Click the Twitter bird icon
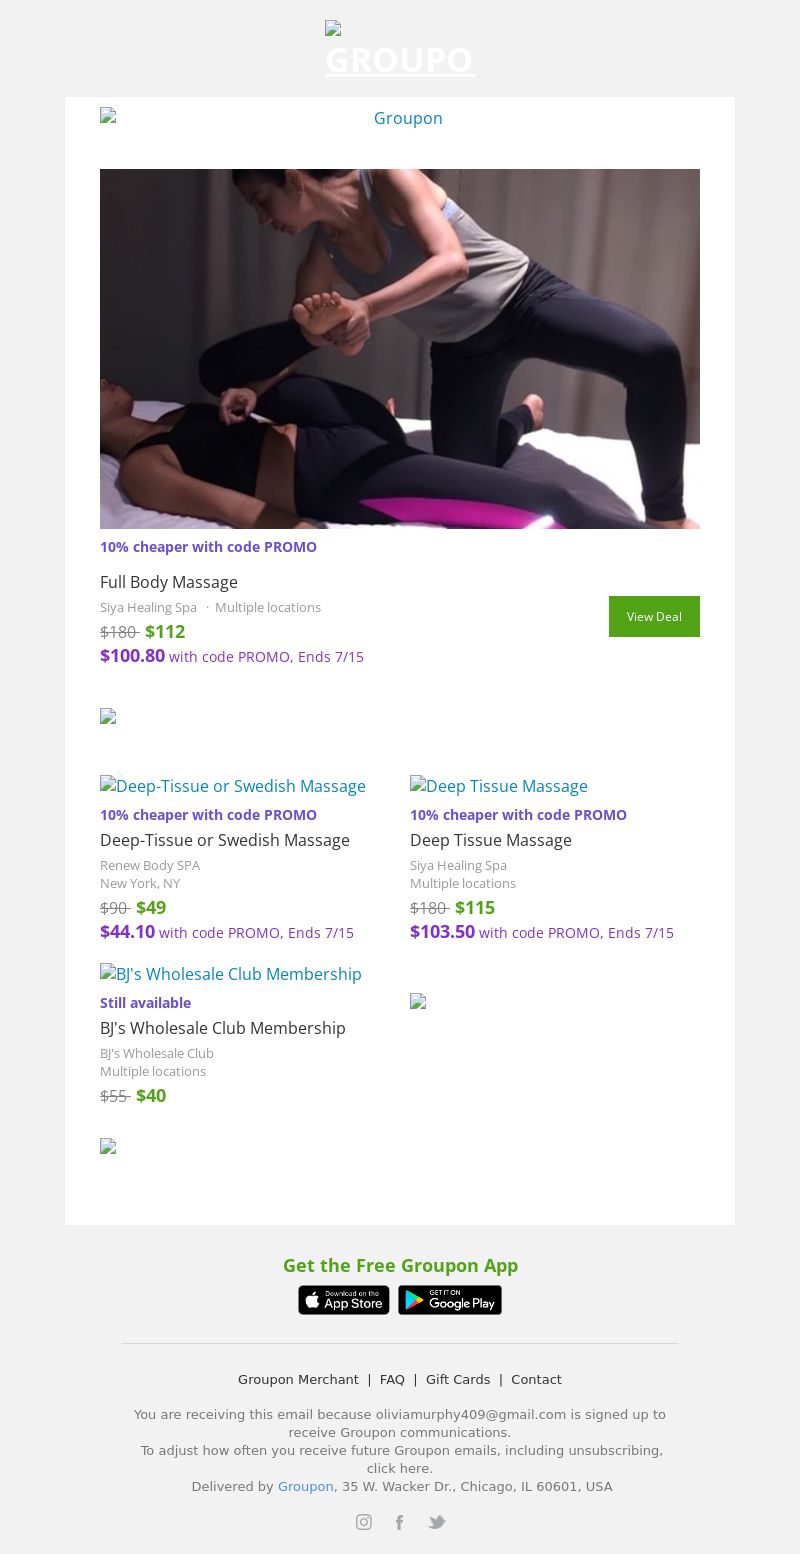This screenshot has width=800, height=1554. [x=436, y=1522]
